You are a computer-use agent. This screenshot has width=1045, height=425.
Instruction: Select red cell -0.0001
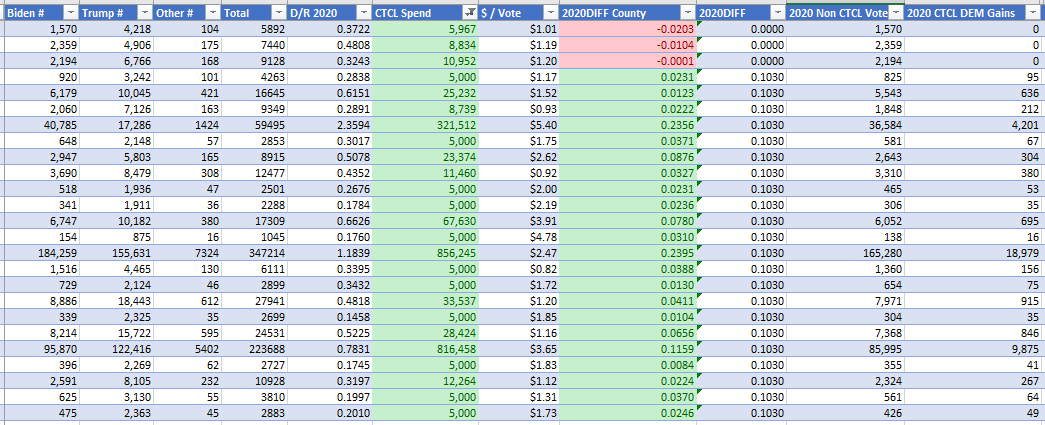tap(628, 61)
